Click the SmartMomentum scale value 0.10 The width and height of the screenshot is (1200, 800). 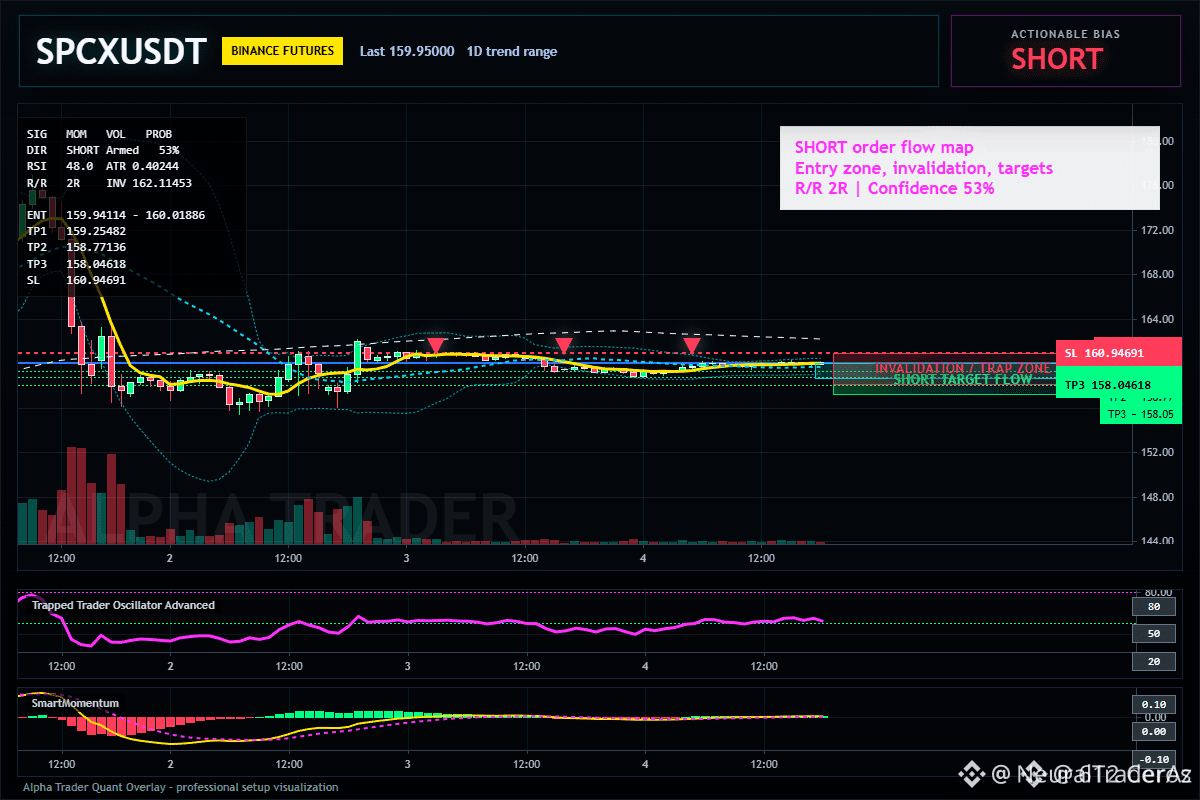click(x=1153, y=704)
